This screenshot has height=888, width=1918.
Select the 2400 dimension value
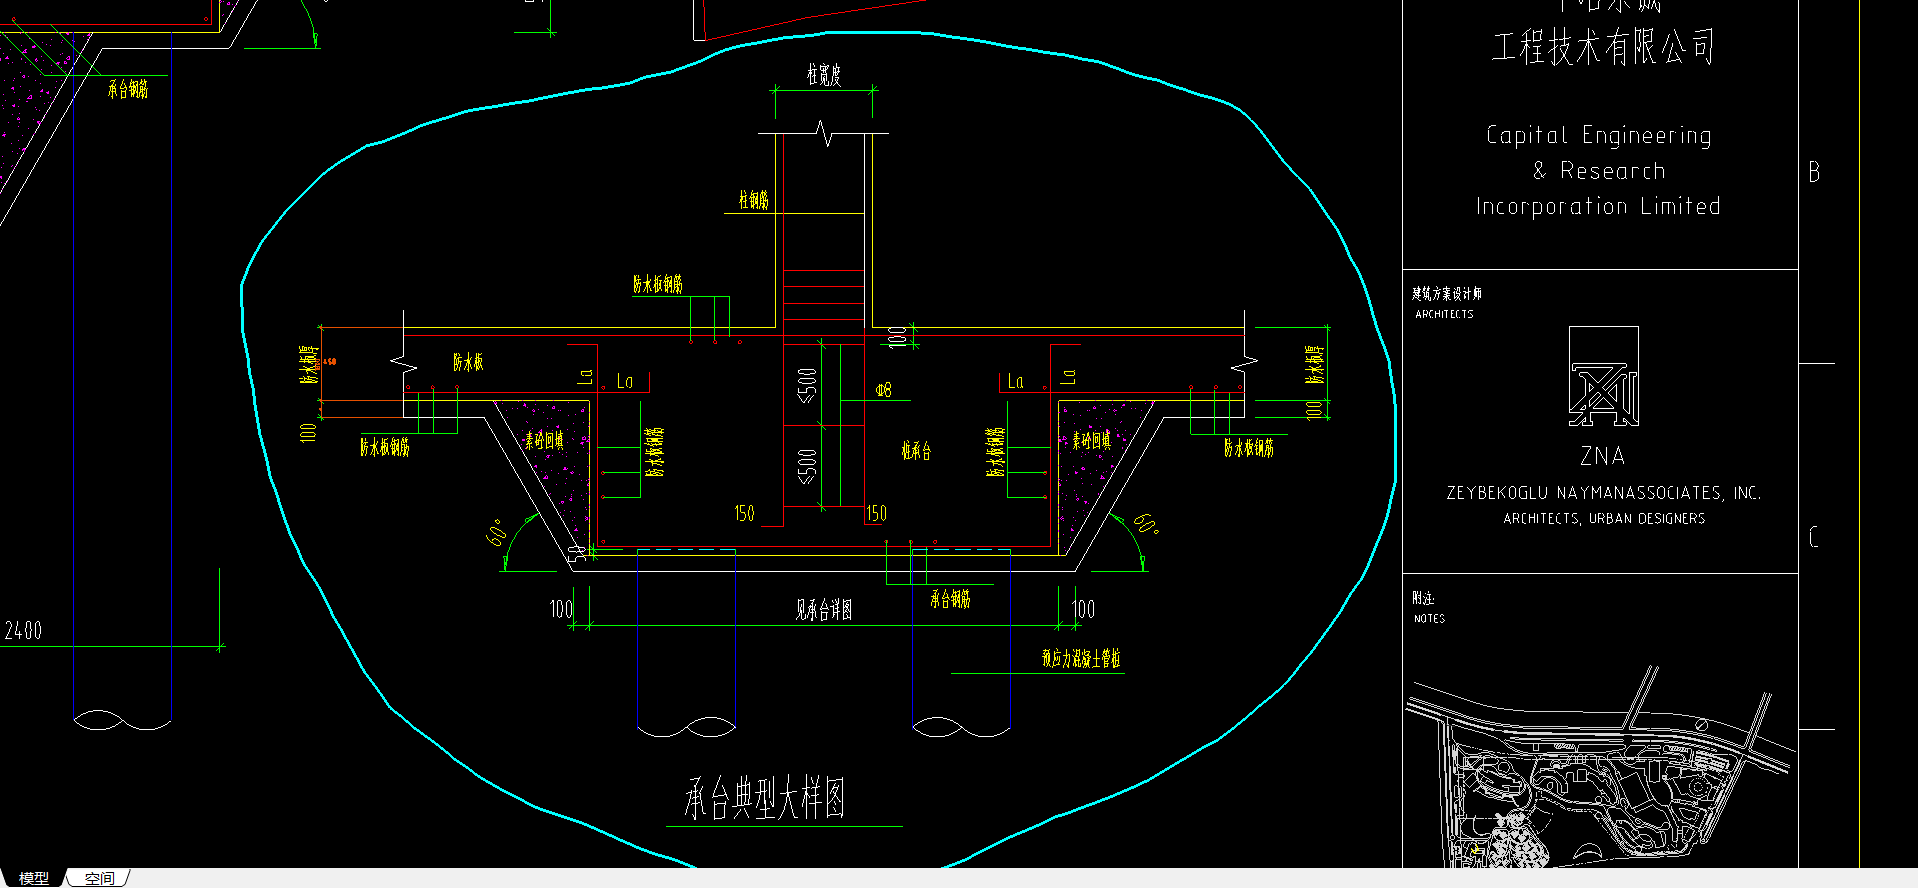click(x=23, y=631)
